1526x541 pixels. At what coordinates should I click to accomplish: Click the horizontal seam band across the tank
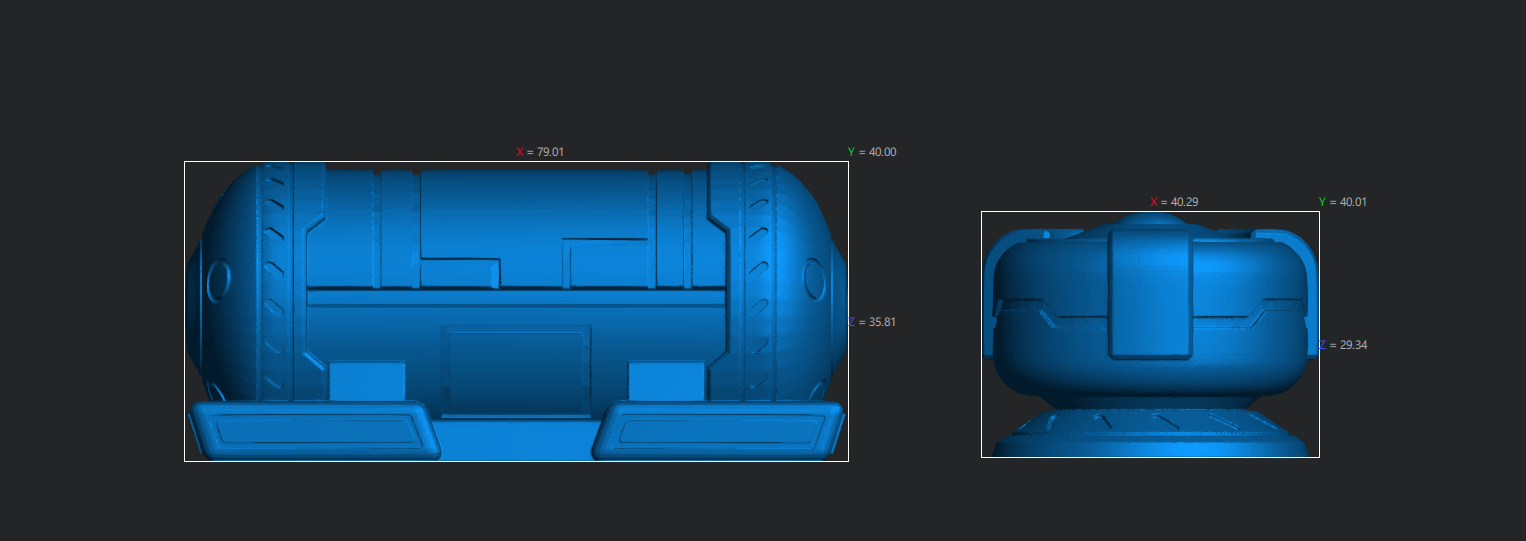point(515,298)
